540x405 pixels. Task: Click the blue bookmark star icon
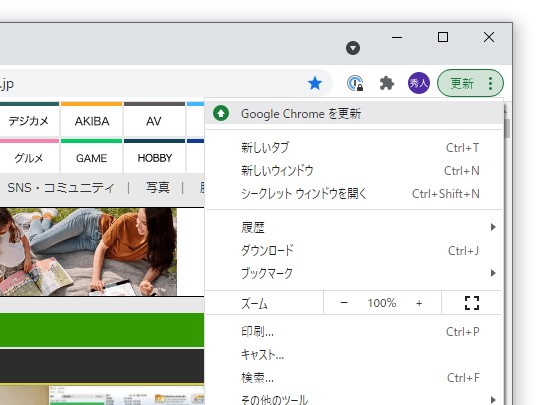pos(315,83)
